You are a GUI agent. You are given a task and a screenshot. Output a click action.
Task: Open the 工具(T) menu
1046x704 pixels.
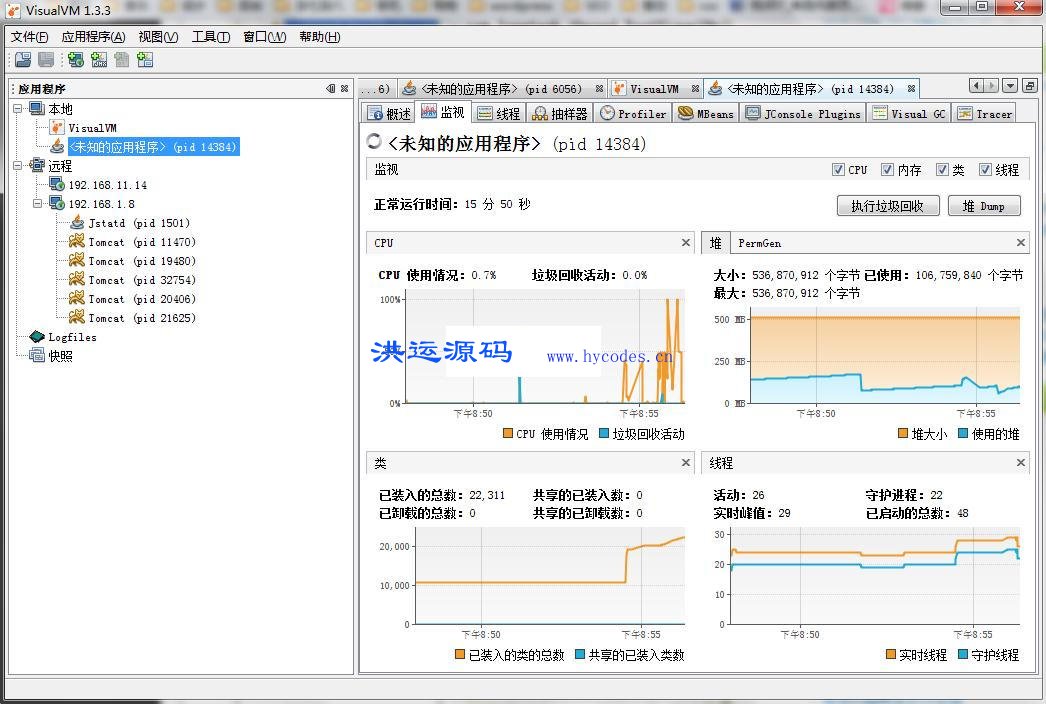coord(211,37)
